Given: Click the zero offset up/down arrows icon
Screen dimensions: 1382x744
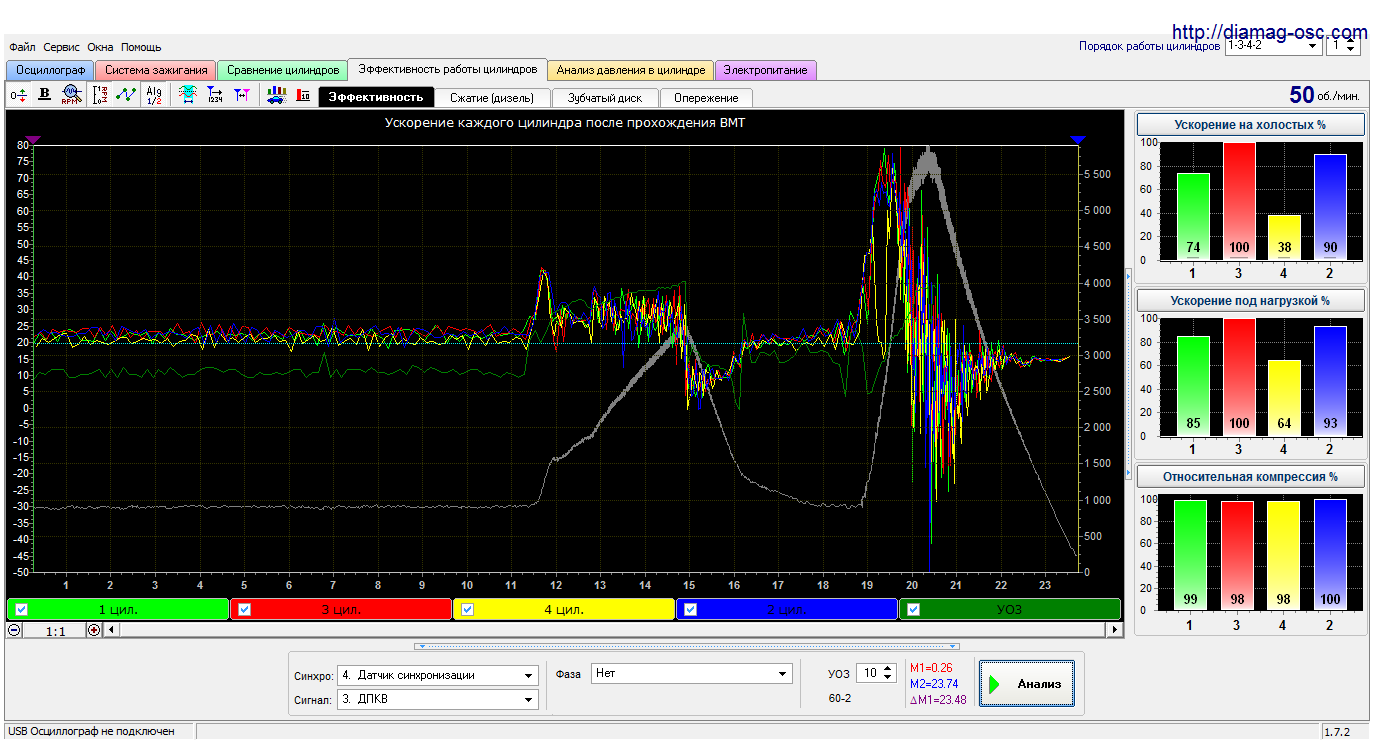Looking at the screenshot, I should click(18, 95).
